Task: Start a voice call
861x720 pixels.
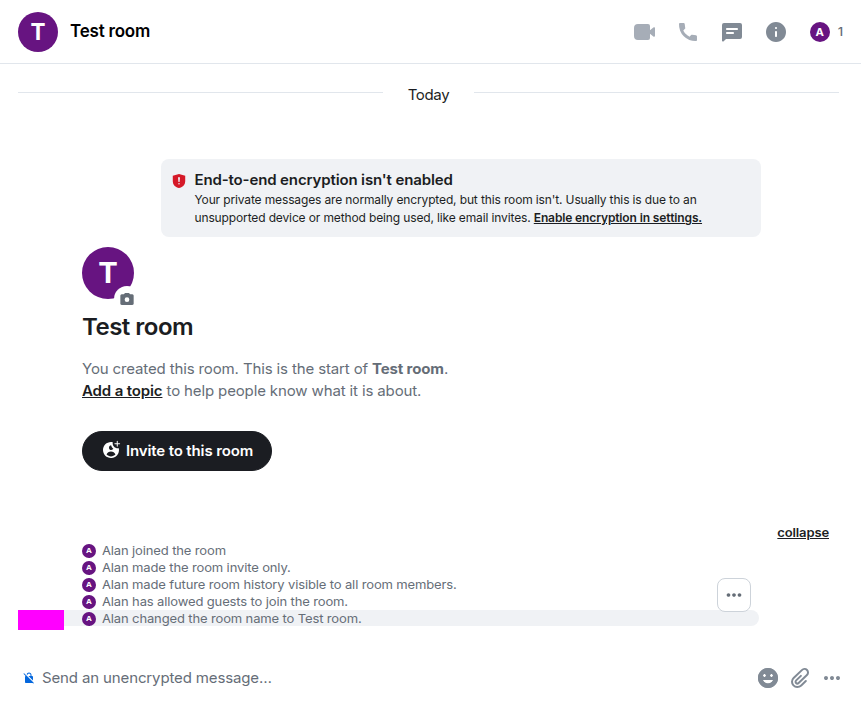Action: 688,32
